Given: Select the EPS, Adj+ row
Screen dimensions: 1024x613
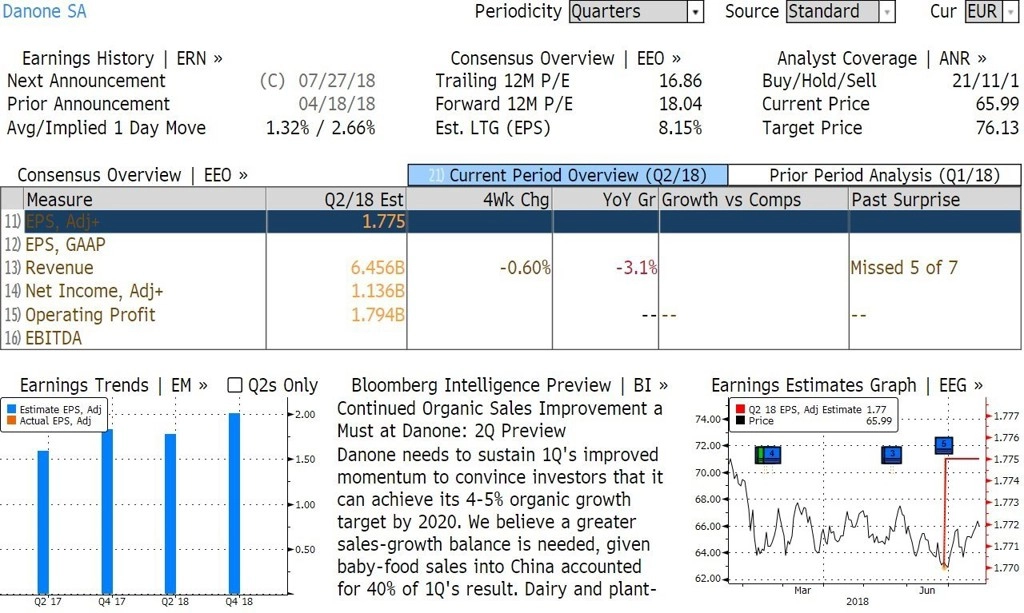Looking at the screenshot, I should (x=511, y=222).
